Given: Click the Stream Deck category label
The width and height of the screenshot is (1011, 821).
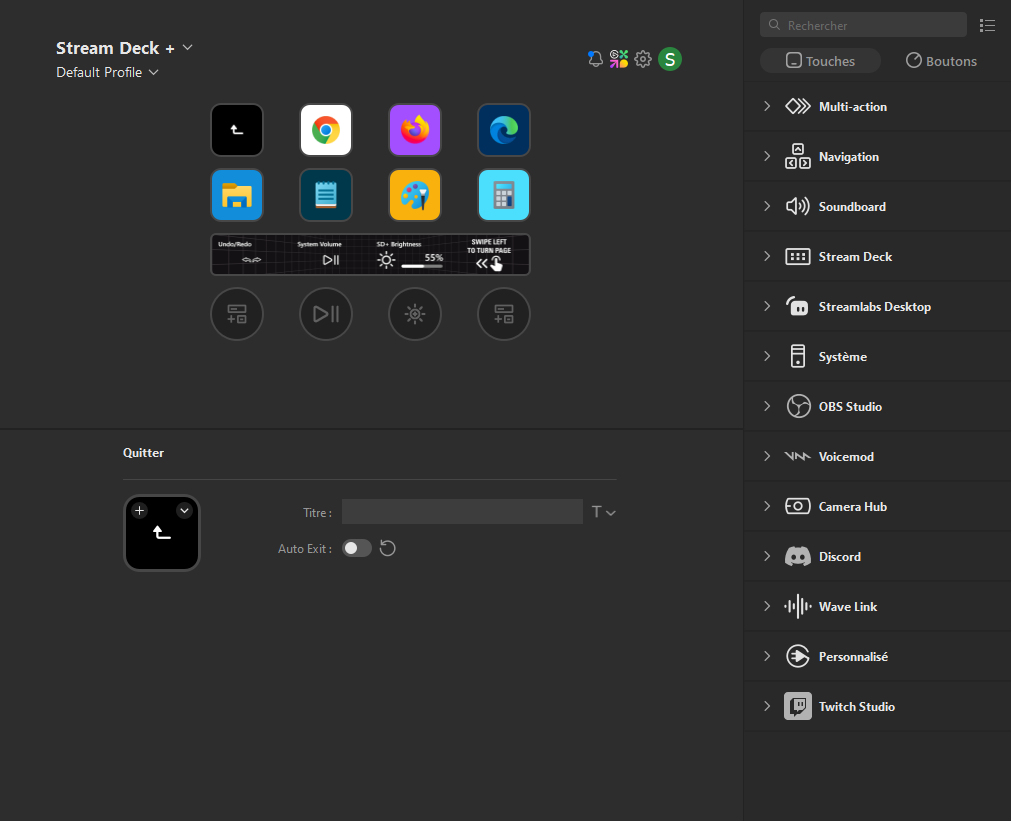Looking at the screenshot, I should pos(855,257).
